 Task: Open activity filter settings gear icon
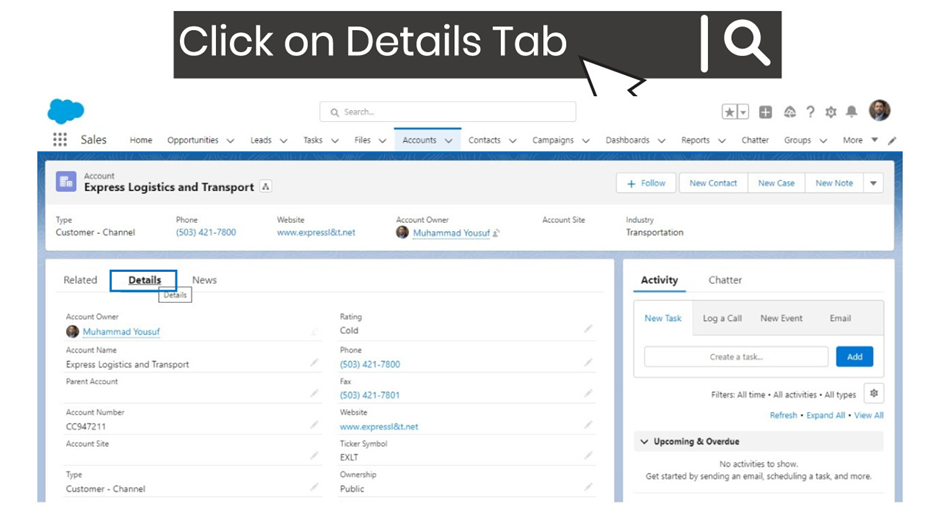pyautogui.click(x=873, y=393)
